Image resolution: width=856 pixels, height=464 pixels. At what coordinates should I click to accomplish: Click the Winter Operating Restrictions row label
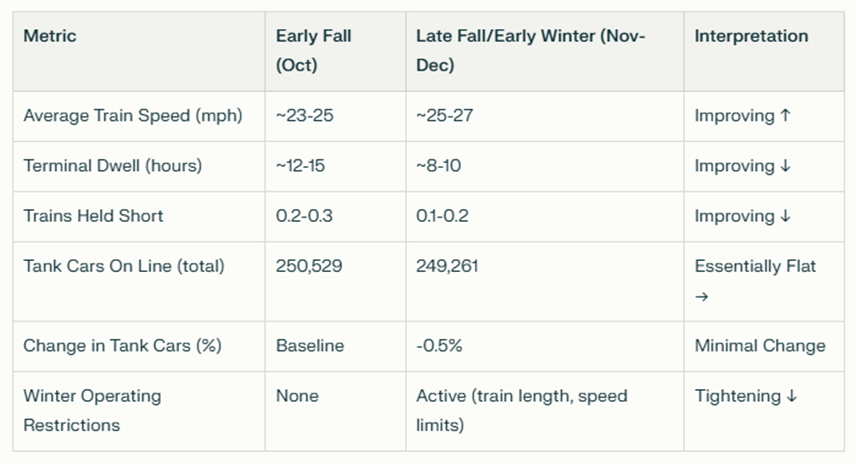tap(92, 410)
